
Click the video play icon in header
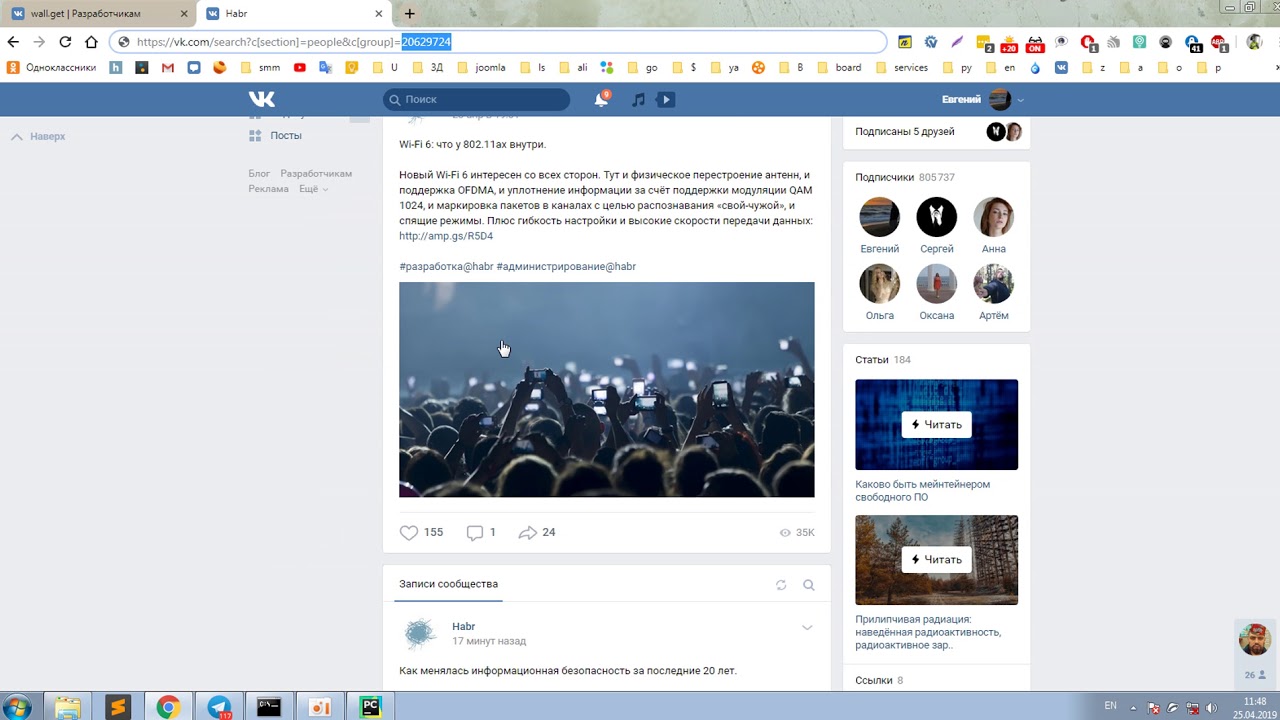coord(666,99)
